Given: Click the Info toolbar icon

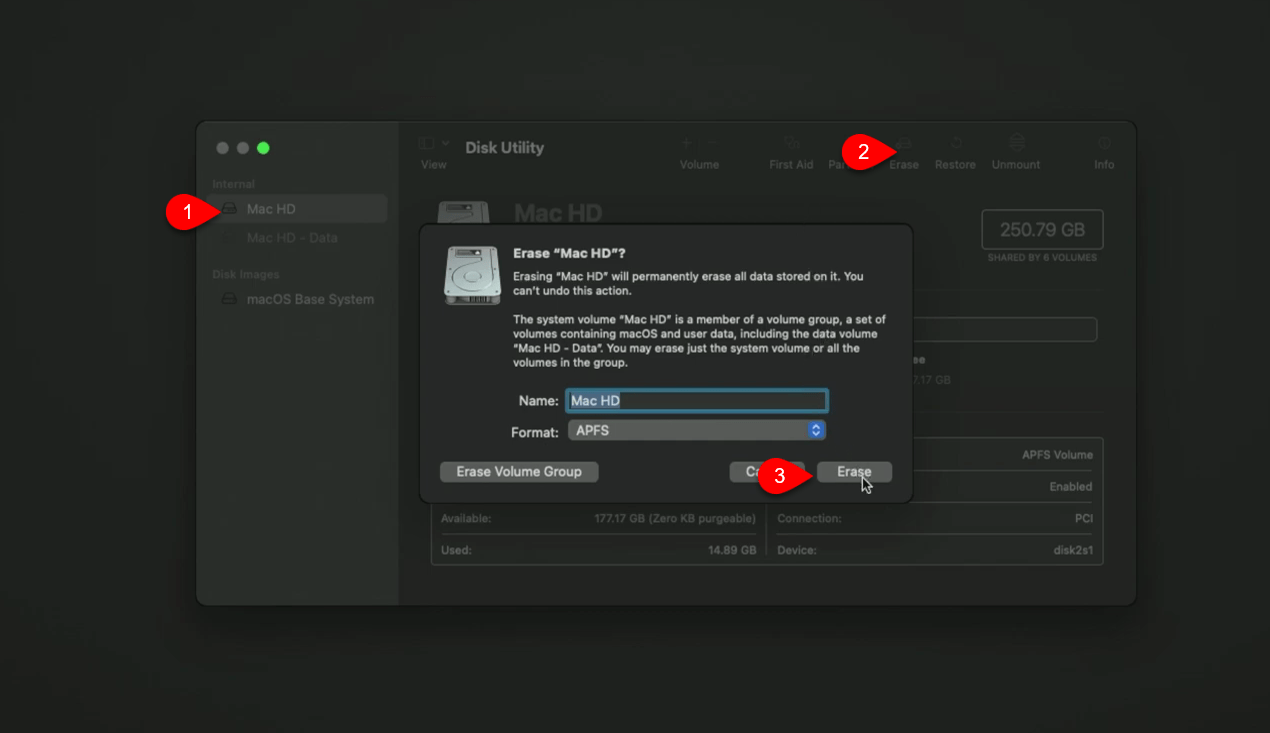Looking at the screenshot, I should [1104, 143].
